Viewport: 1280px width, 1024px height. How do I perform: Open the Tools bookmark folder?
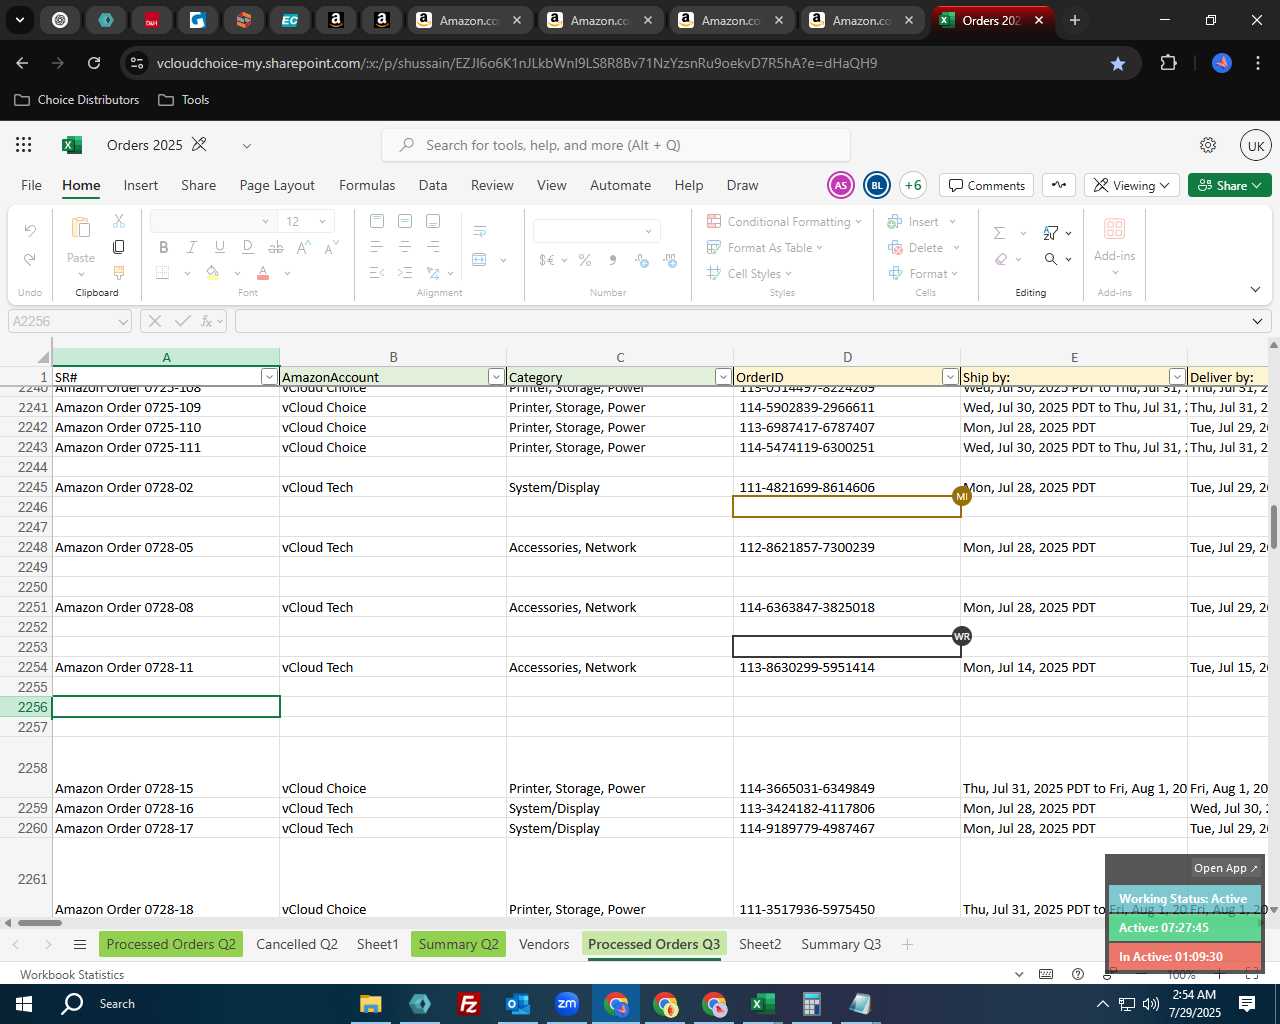[x=184, y=100]
